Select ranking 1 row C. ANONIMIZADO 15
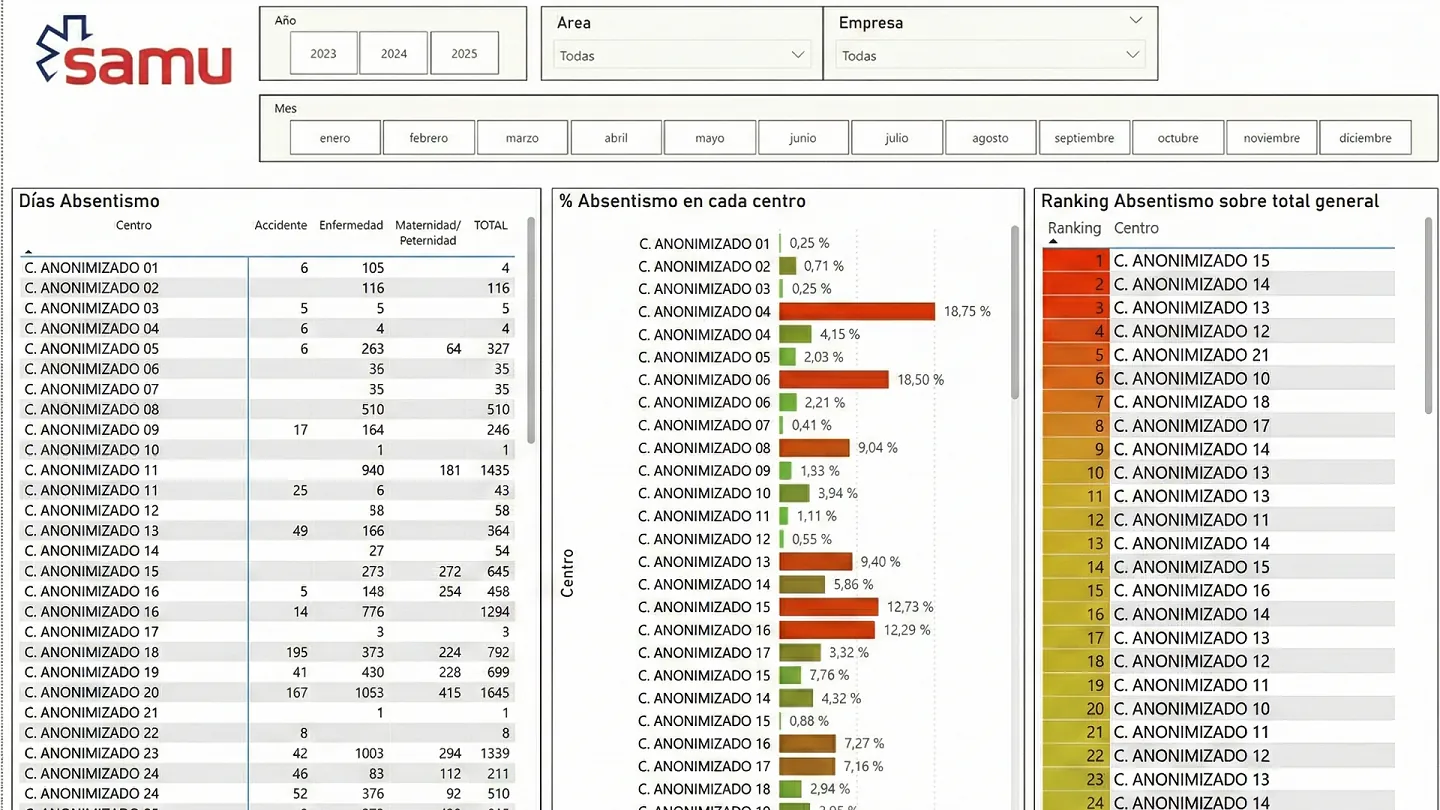Screen dimensions: 1440x810 tap(1218, 260)
